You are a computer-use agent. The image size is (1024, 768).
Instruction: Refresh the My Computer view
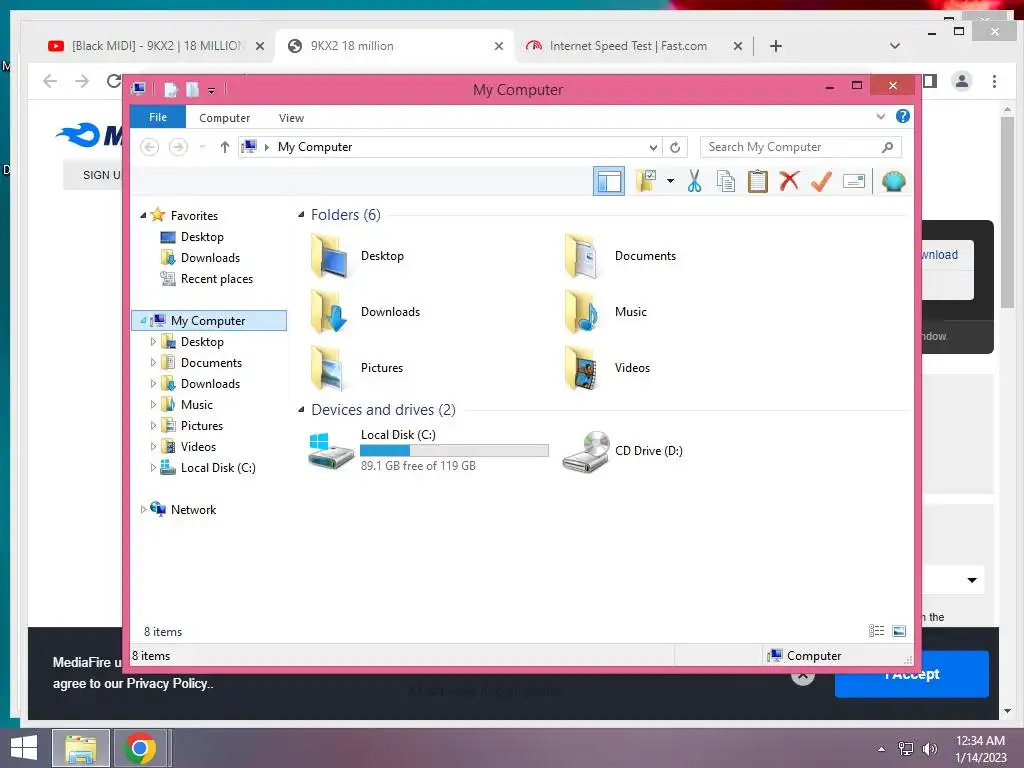675,147
